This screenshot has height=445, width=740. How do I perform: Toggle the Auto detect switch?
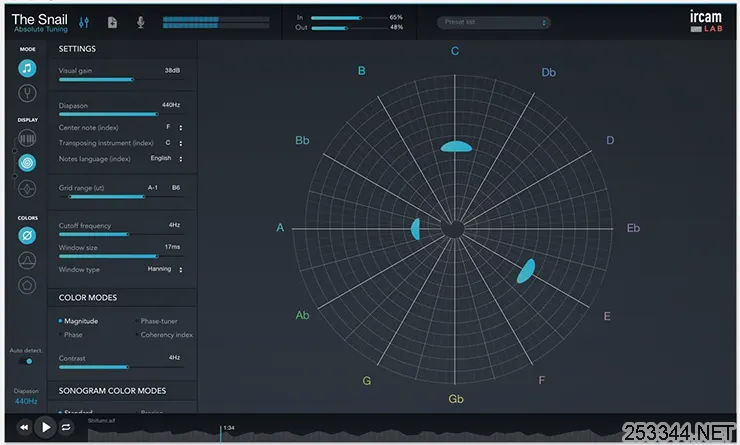tap(26, 361)
